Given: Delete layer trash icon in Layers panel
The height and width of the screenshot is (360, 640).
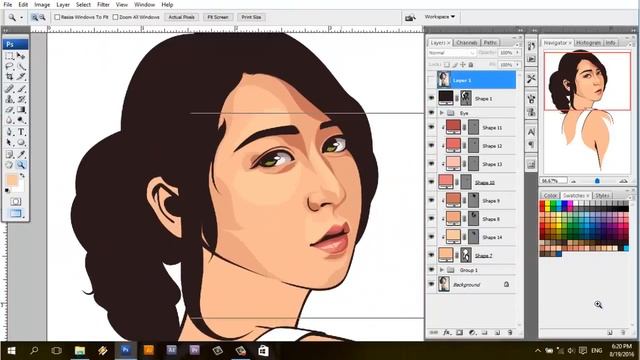Looking at the screenshot, I should click(x=510, y=333).
